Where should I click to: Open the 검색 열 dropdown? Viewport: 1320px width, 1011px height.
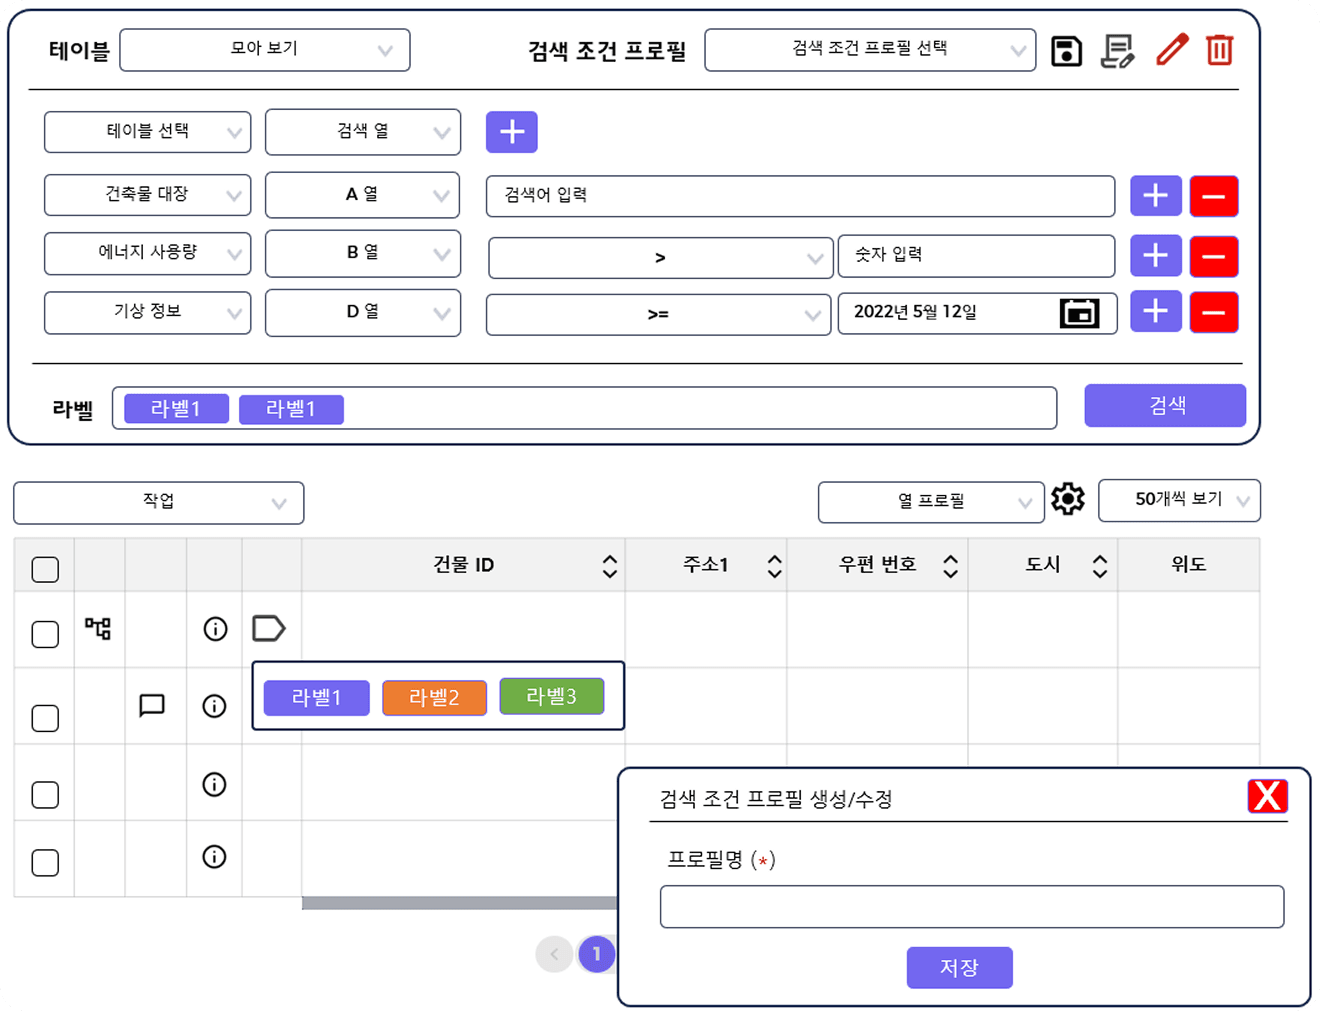pyautogui.click(x=363, y=132)
